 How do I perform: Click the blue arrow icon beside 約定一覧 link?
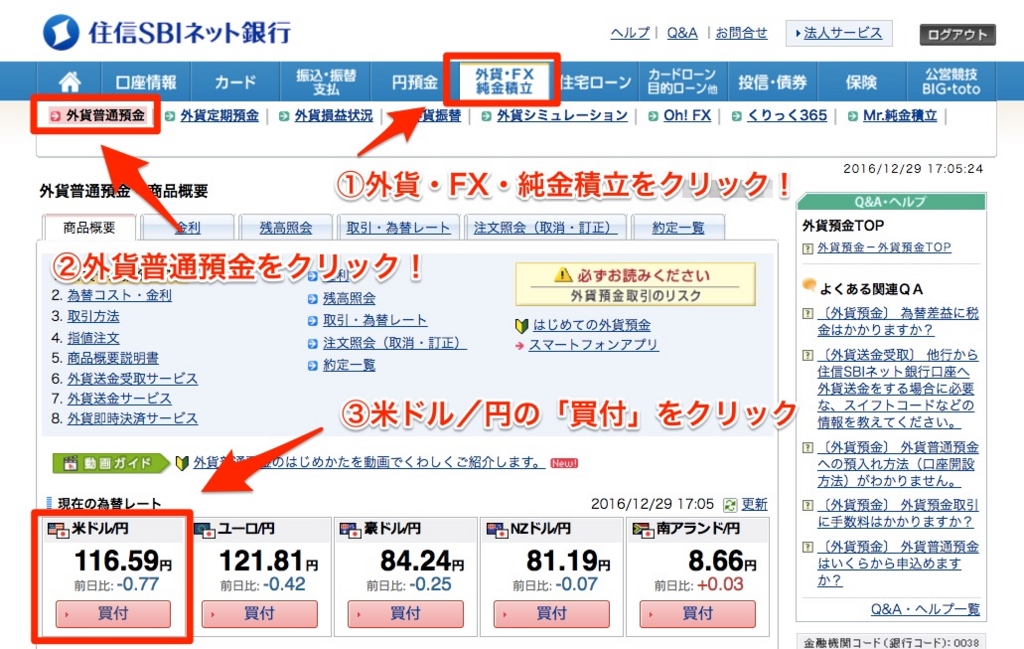click(x=313, y=366)
